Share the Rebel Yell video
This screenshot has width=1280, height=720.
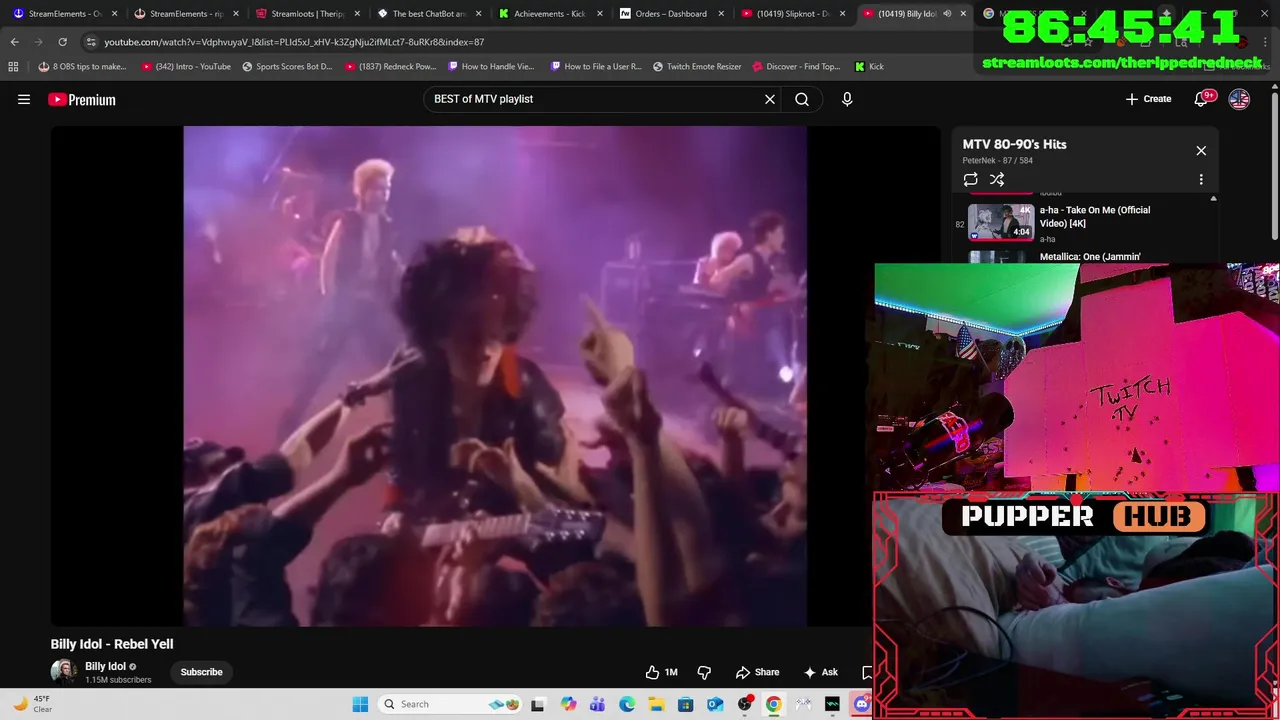tap(757, 672)
